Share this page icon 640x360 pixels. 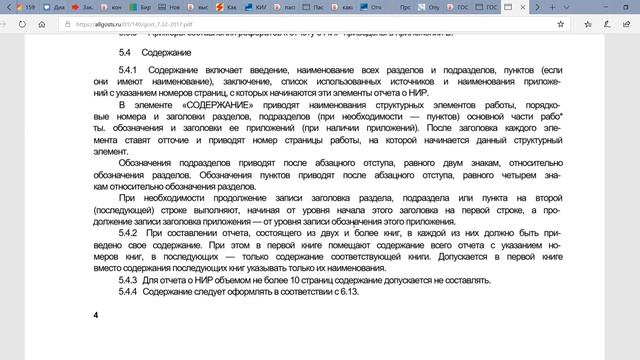point(626,24)
